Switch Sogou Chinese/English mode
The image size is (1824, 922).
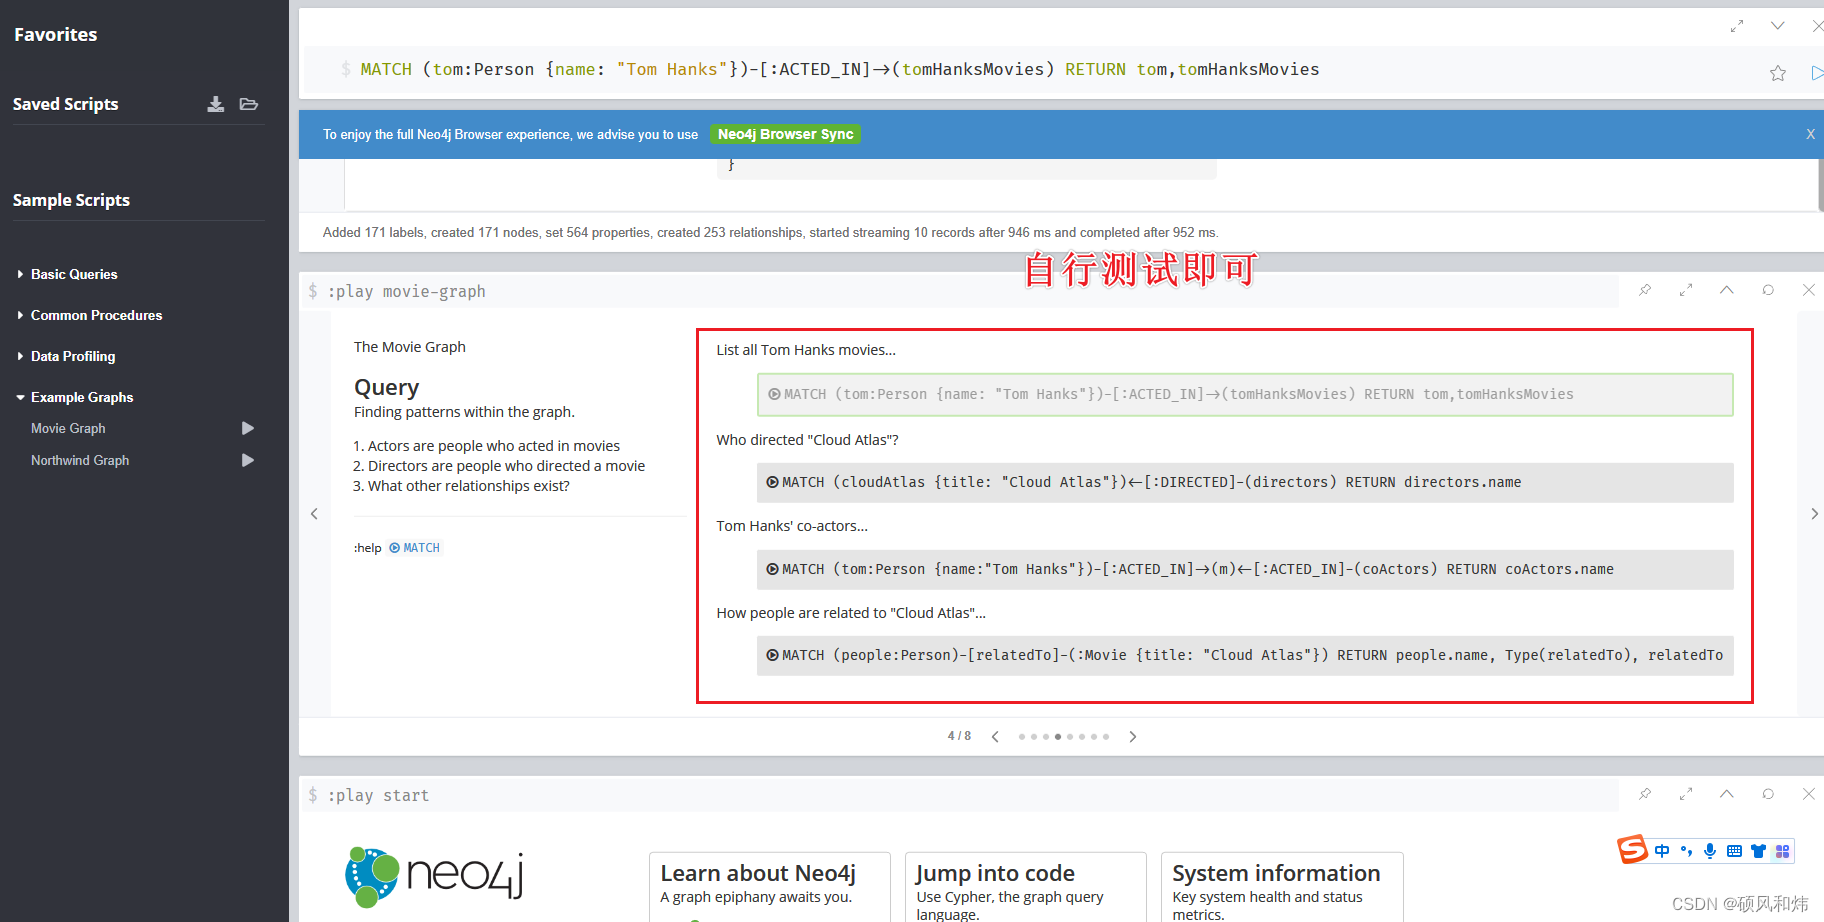[x=1662, y=851]
